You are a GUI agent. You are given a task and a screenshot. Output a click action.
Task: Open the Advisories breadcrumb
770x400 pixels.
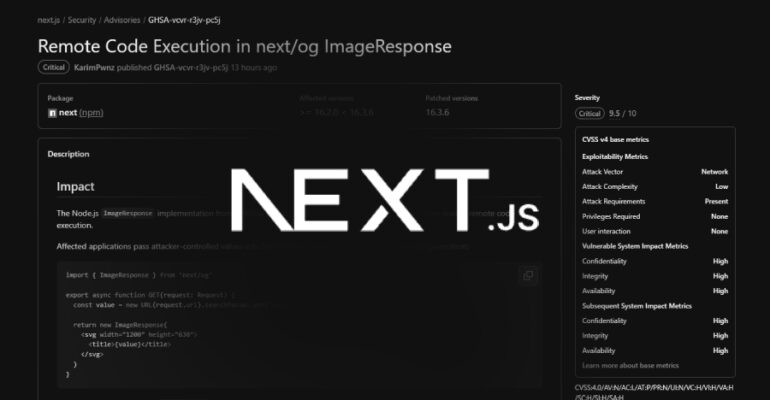(122, 20)
